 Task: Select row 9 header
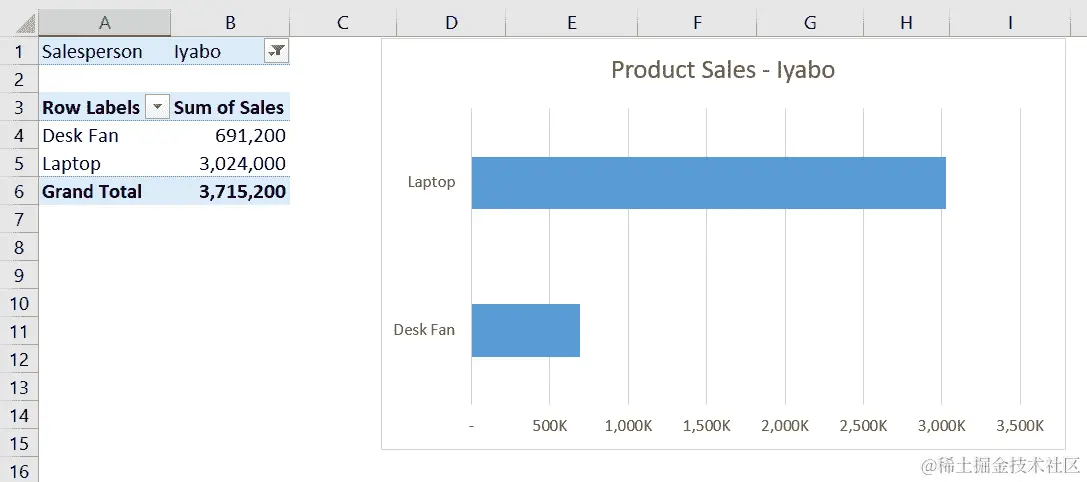(x=19, y=275)
